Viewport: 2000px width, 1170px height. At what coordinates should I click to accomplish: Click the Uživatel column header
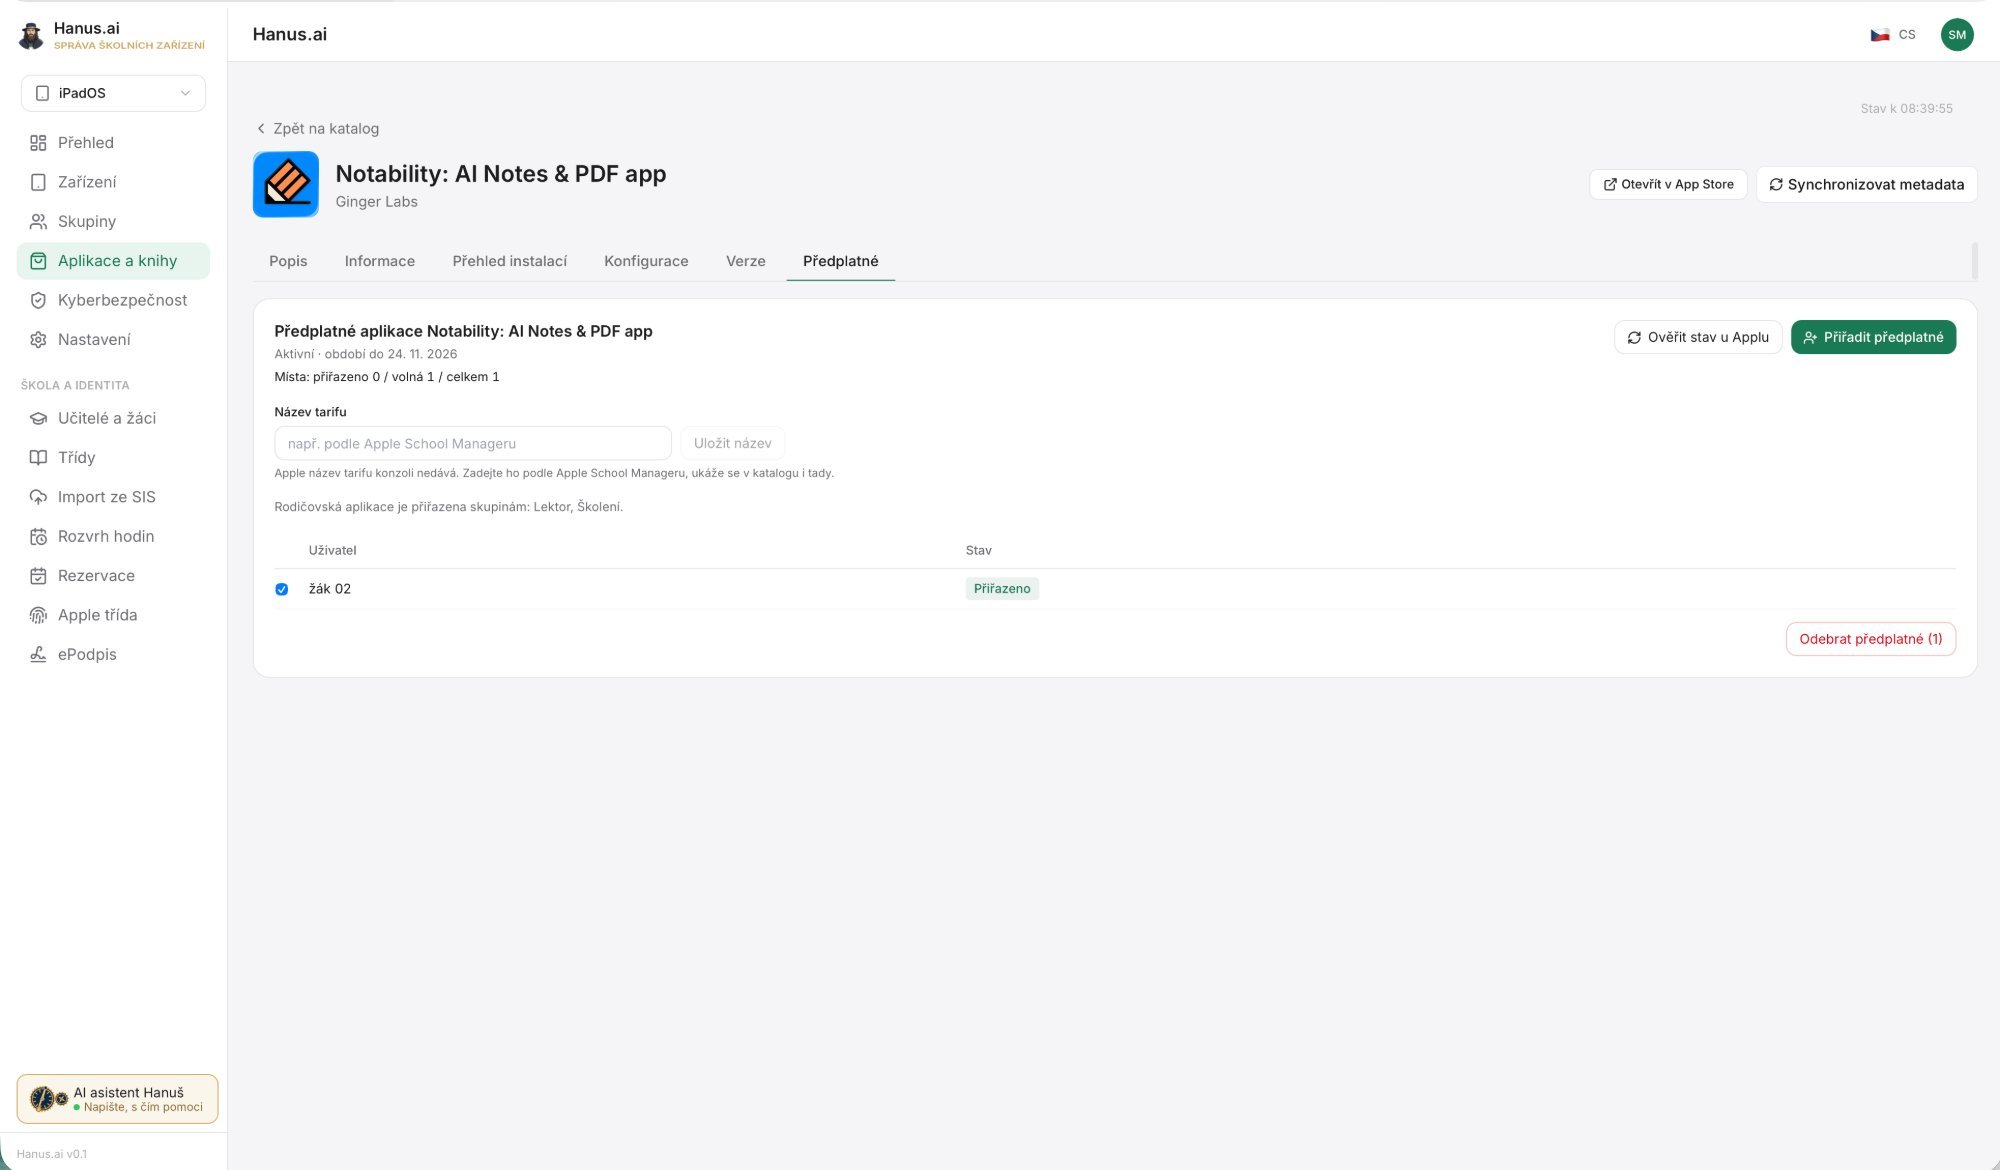[x=333, y=551]
